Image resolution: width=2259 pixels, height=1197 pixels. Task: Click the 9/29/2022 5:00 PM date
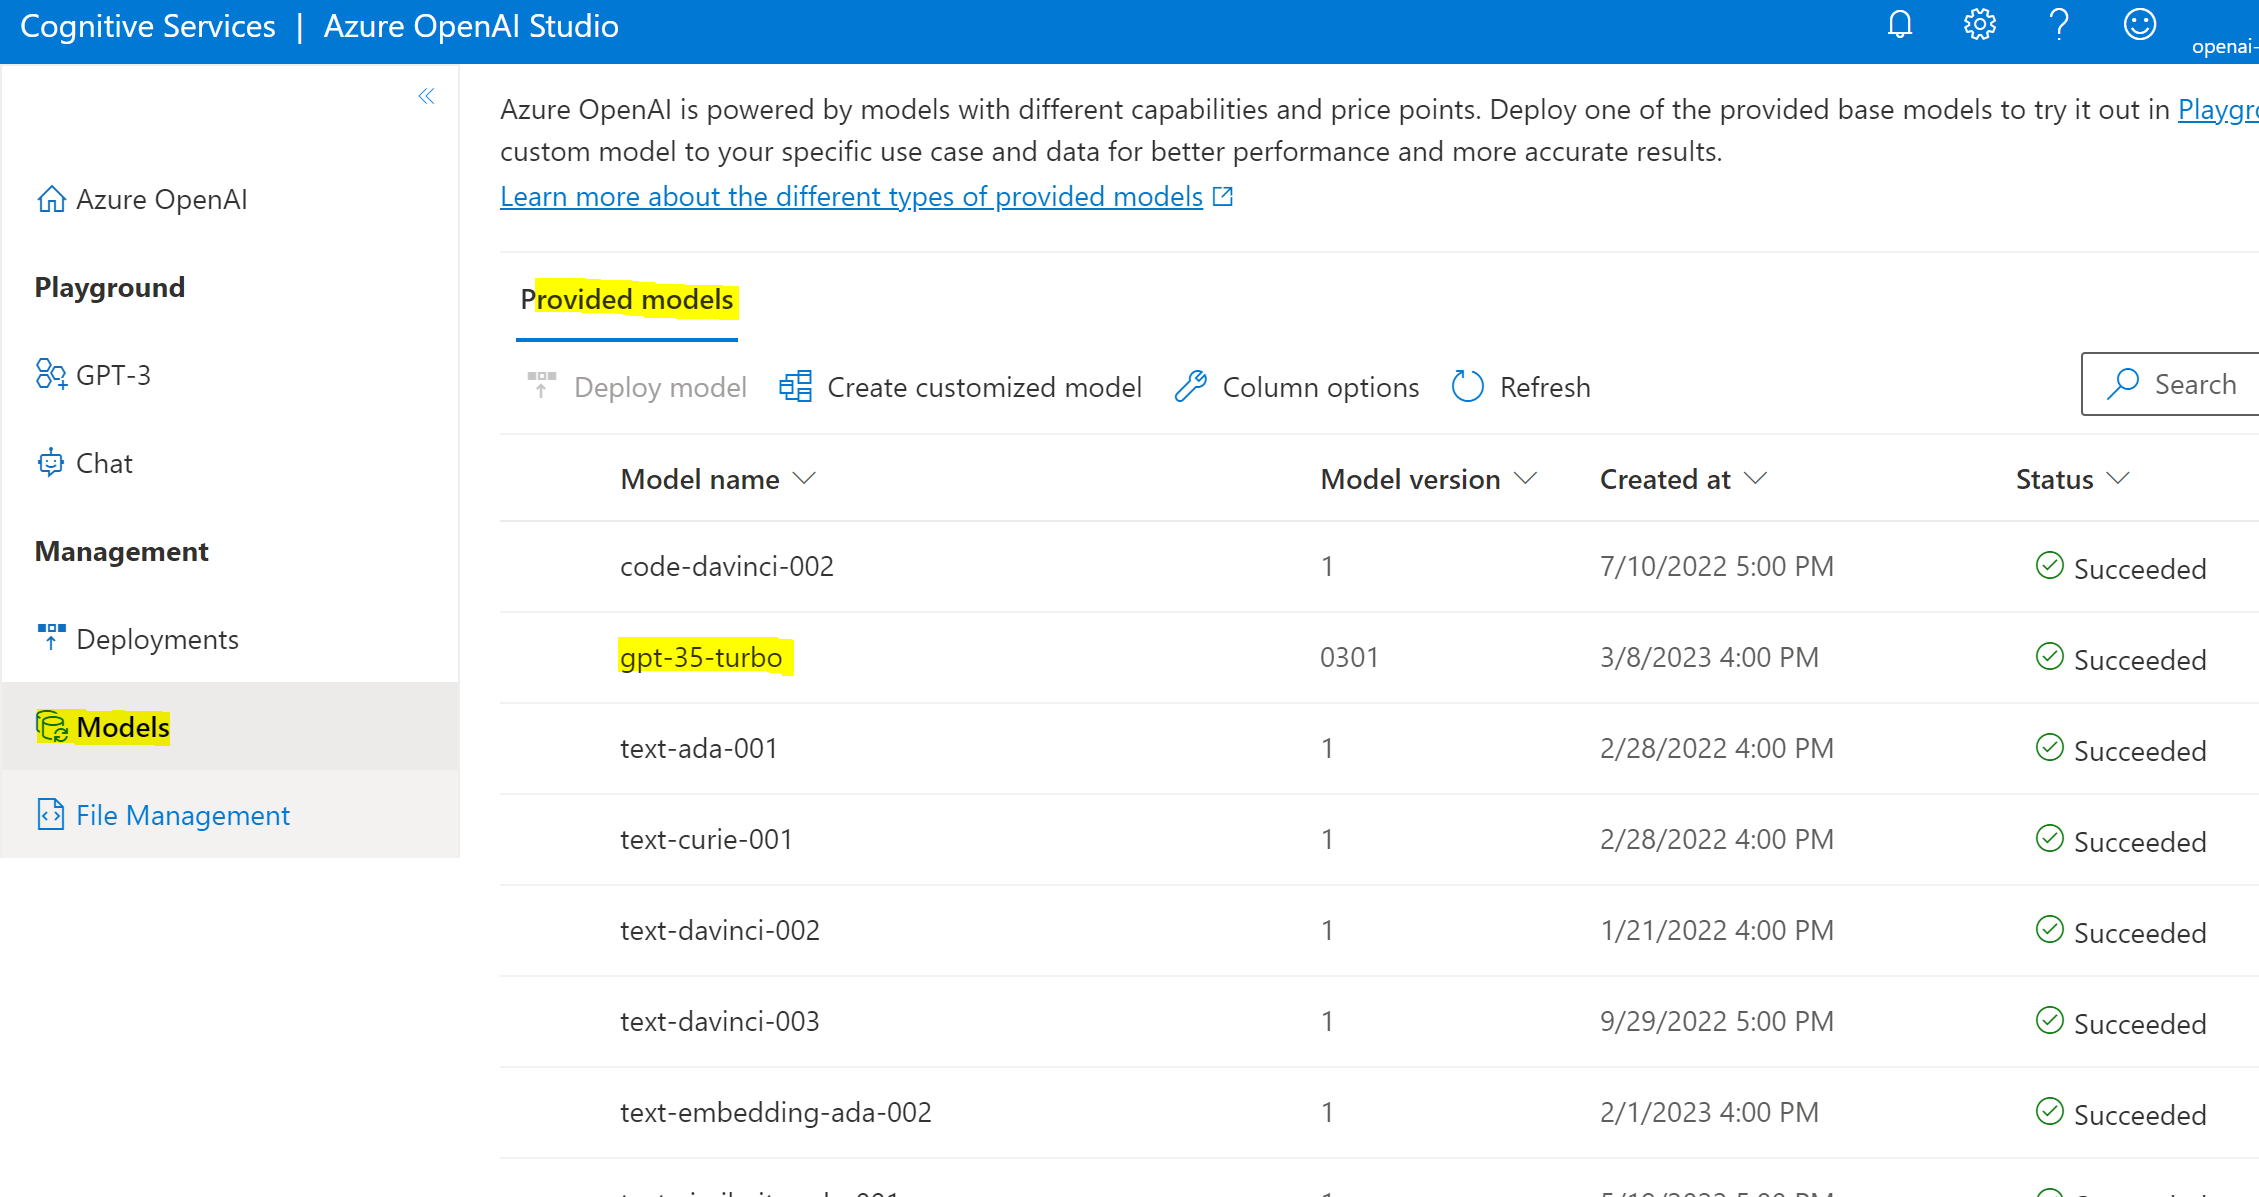(1717, 1021)
